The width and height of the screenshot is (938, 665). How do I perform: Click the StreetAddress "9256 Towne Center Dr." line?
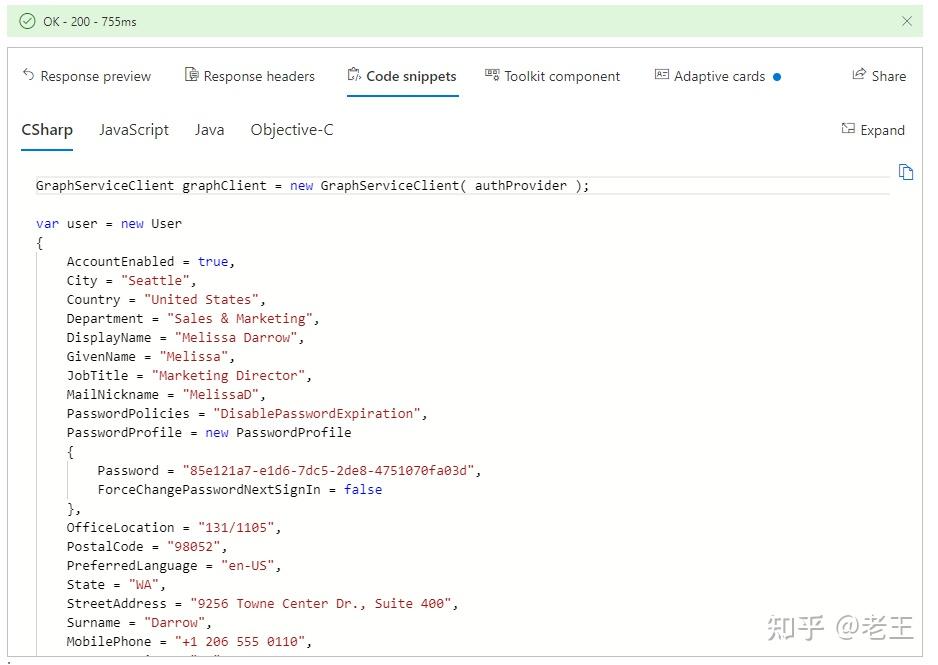pos(262,603)
